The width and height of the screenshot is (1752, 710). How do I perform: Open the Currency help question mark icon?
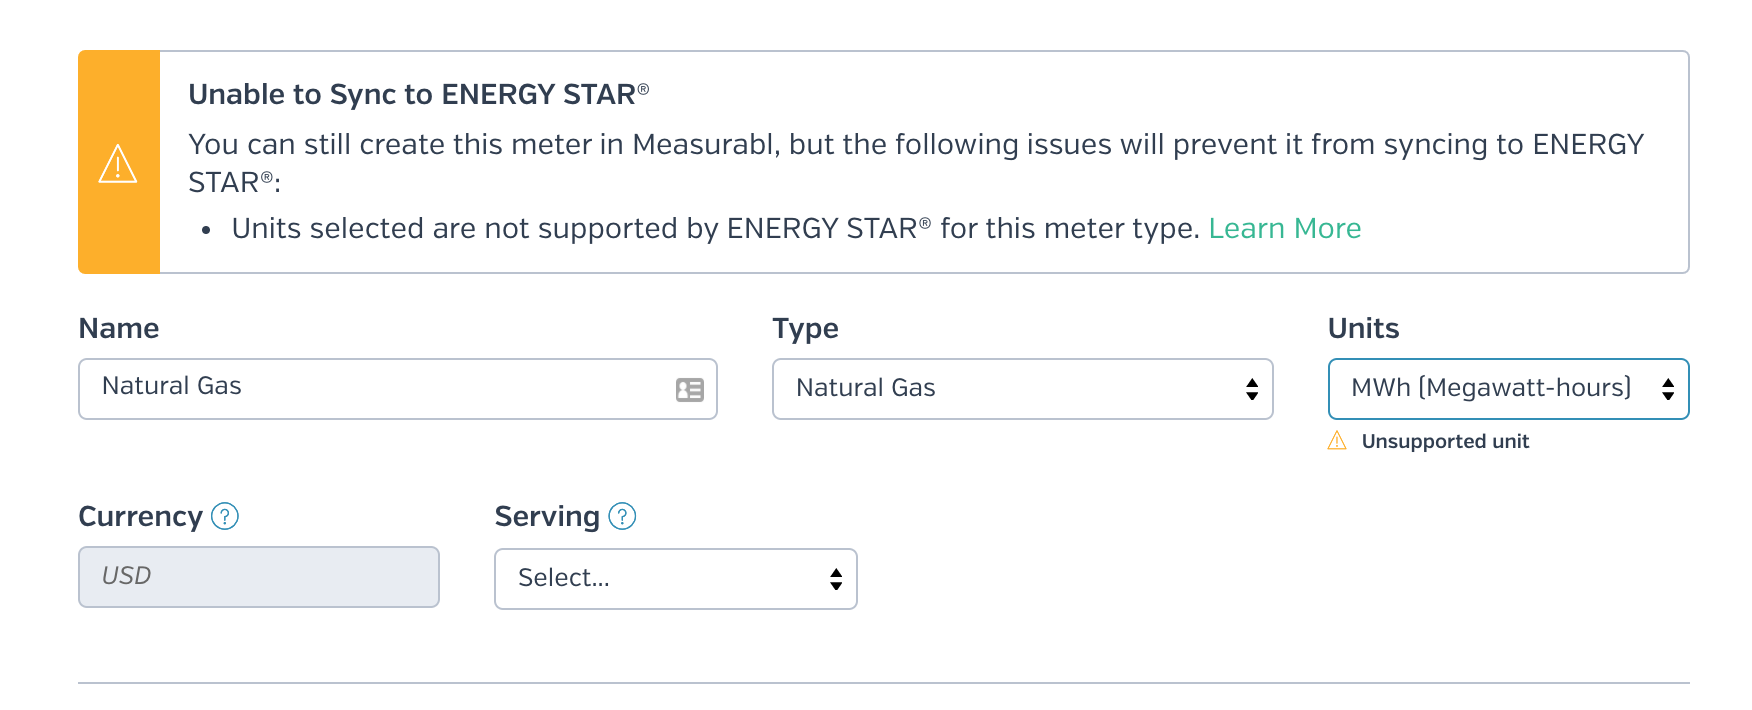click(x=225, y=516)
